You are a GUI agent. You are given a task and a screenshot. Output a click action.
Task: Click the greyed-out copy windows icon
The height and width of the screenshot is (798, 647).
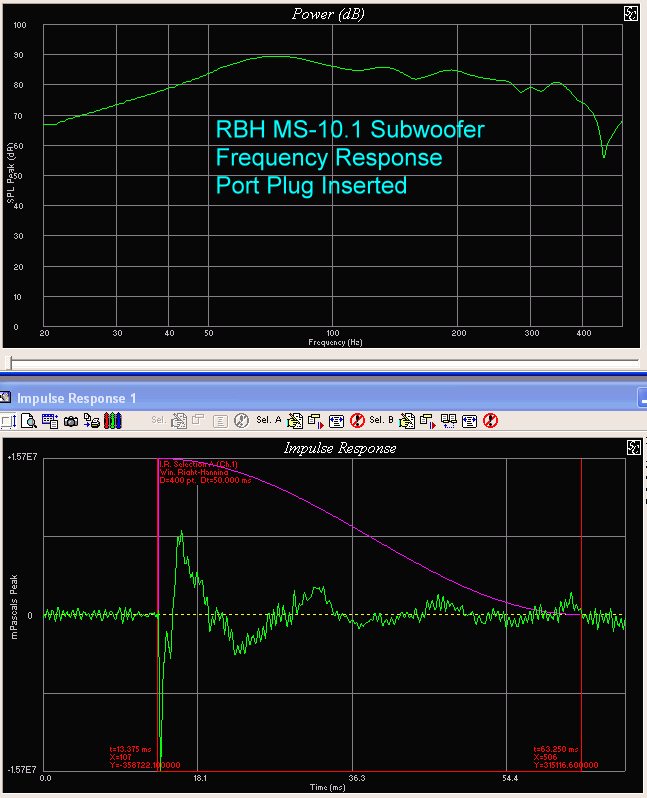coord(198,420)
